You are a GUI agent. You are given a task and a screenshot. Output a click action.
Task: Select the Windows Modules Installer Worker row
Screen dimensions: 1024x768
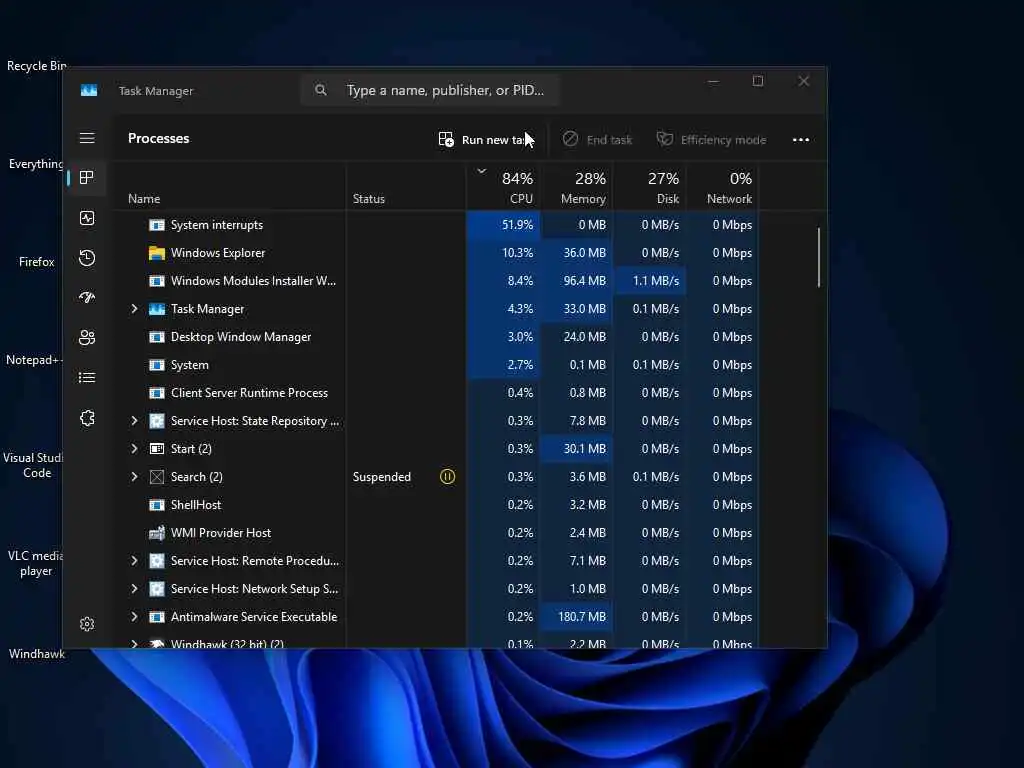(x=438, y=281)
